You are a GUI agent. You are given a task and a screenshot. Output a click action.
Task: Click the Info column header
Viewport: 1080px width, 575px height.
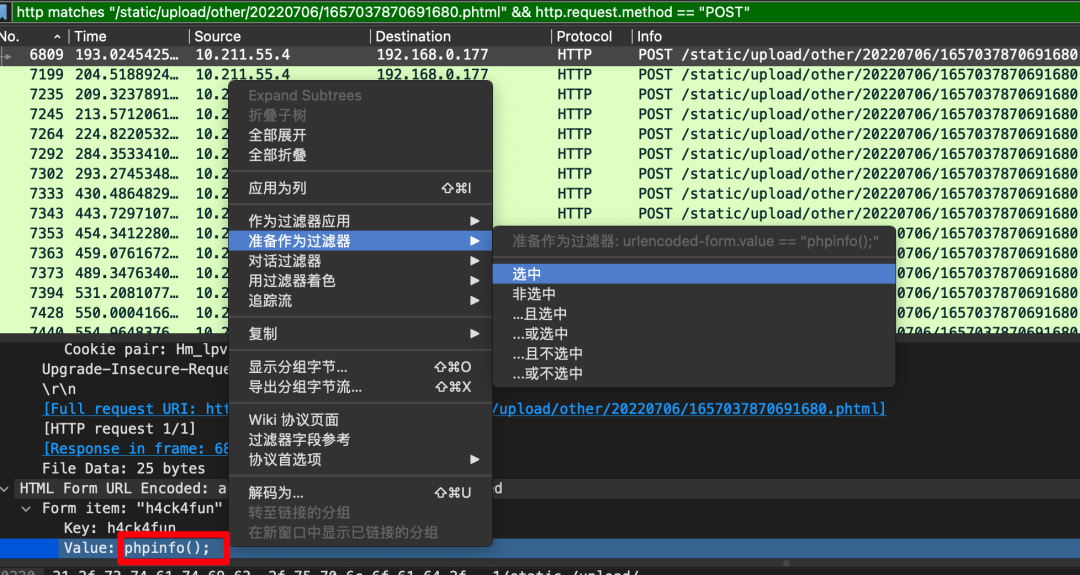[856, 36]
